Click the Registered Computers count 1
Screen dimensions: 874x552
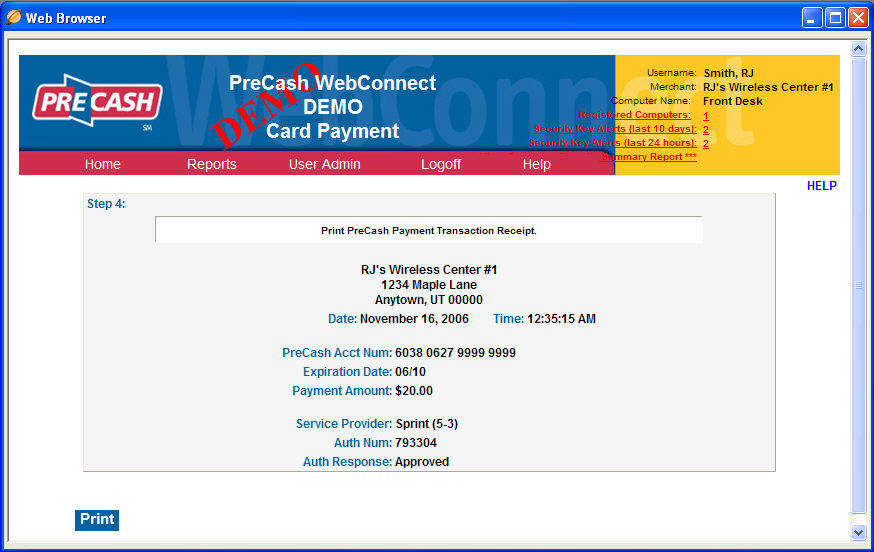[x=706, y=116]
